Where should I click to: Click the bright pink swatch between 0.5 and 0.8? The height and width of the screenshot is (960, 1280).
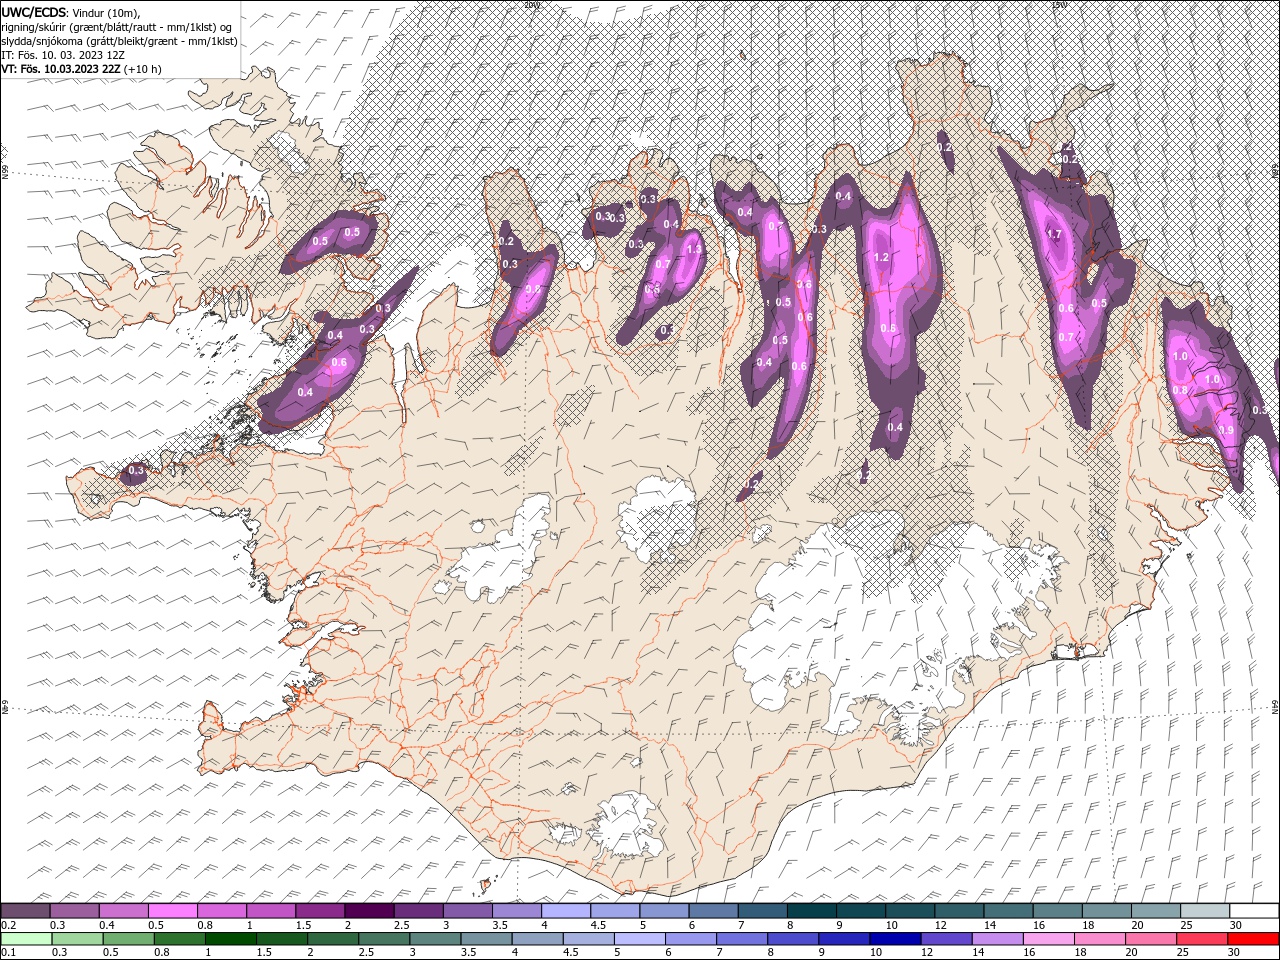[x=172, y=911]
